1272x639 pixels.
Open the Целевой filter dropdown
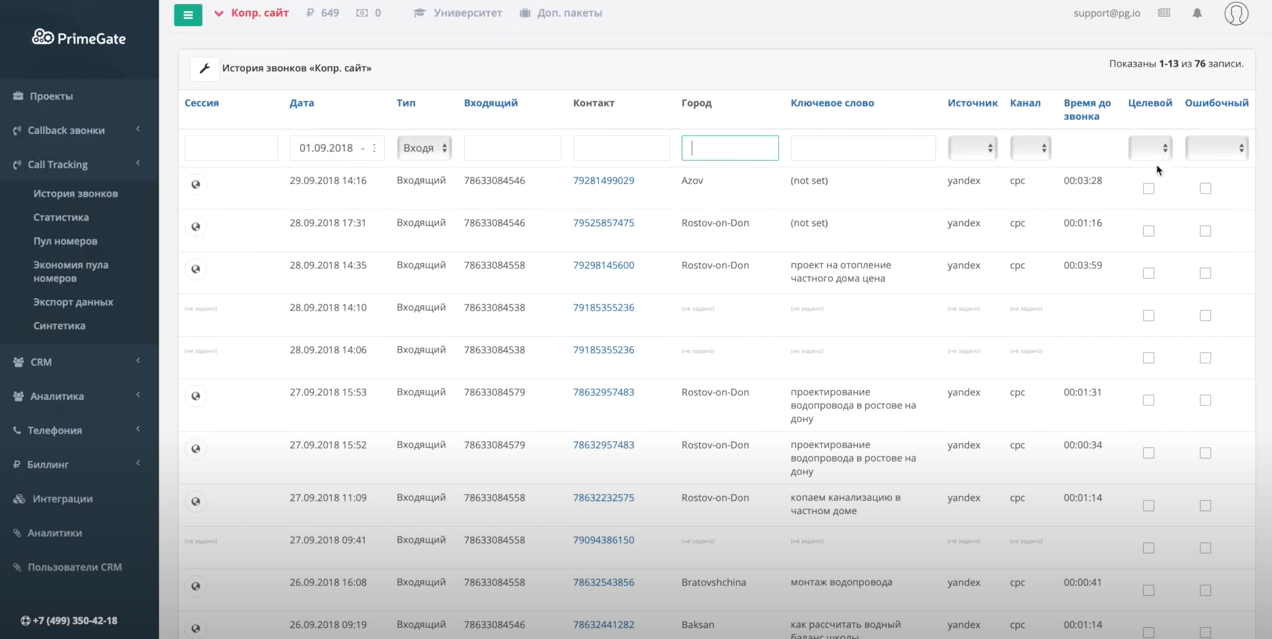(1150, 148)
